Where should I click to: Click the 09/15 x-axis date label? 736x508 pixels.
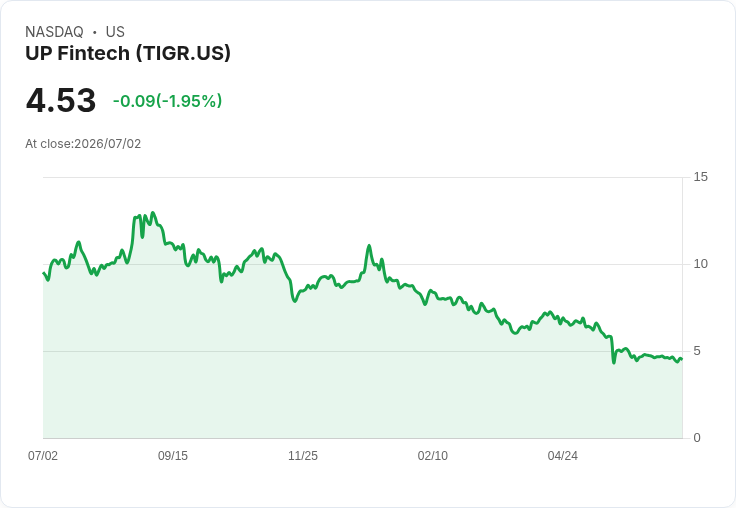tap(173, 456)
